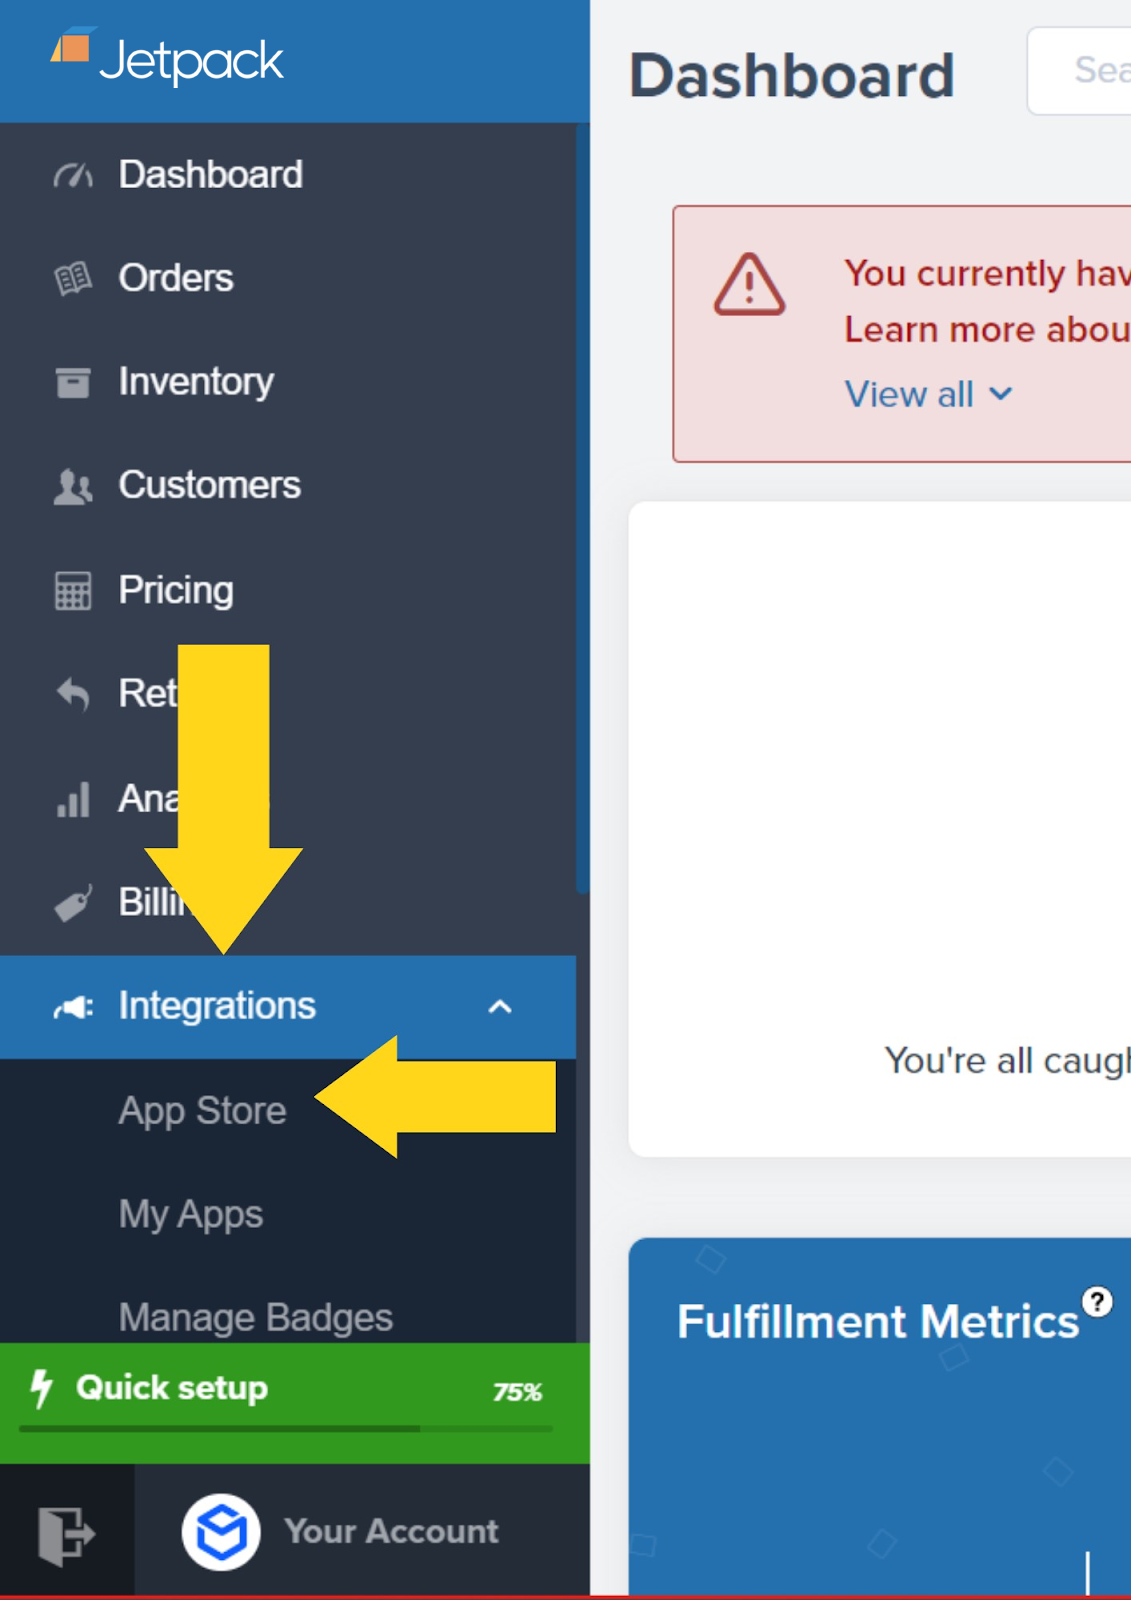The width and height of the screenshot is (1131, 1600).
Task: Click the 75% setup progress label
Action: point(517,1392)
